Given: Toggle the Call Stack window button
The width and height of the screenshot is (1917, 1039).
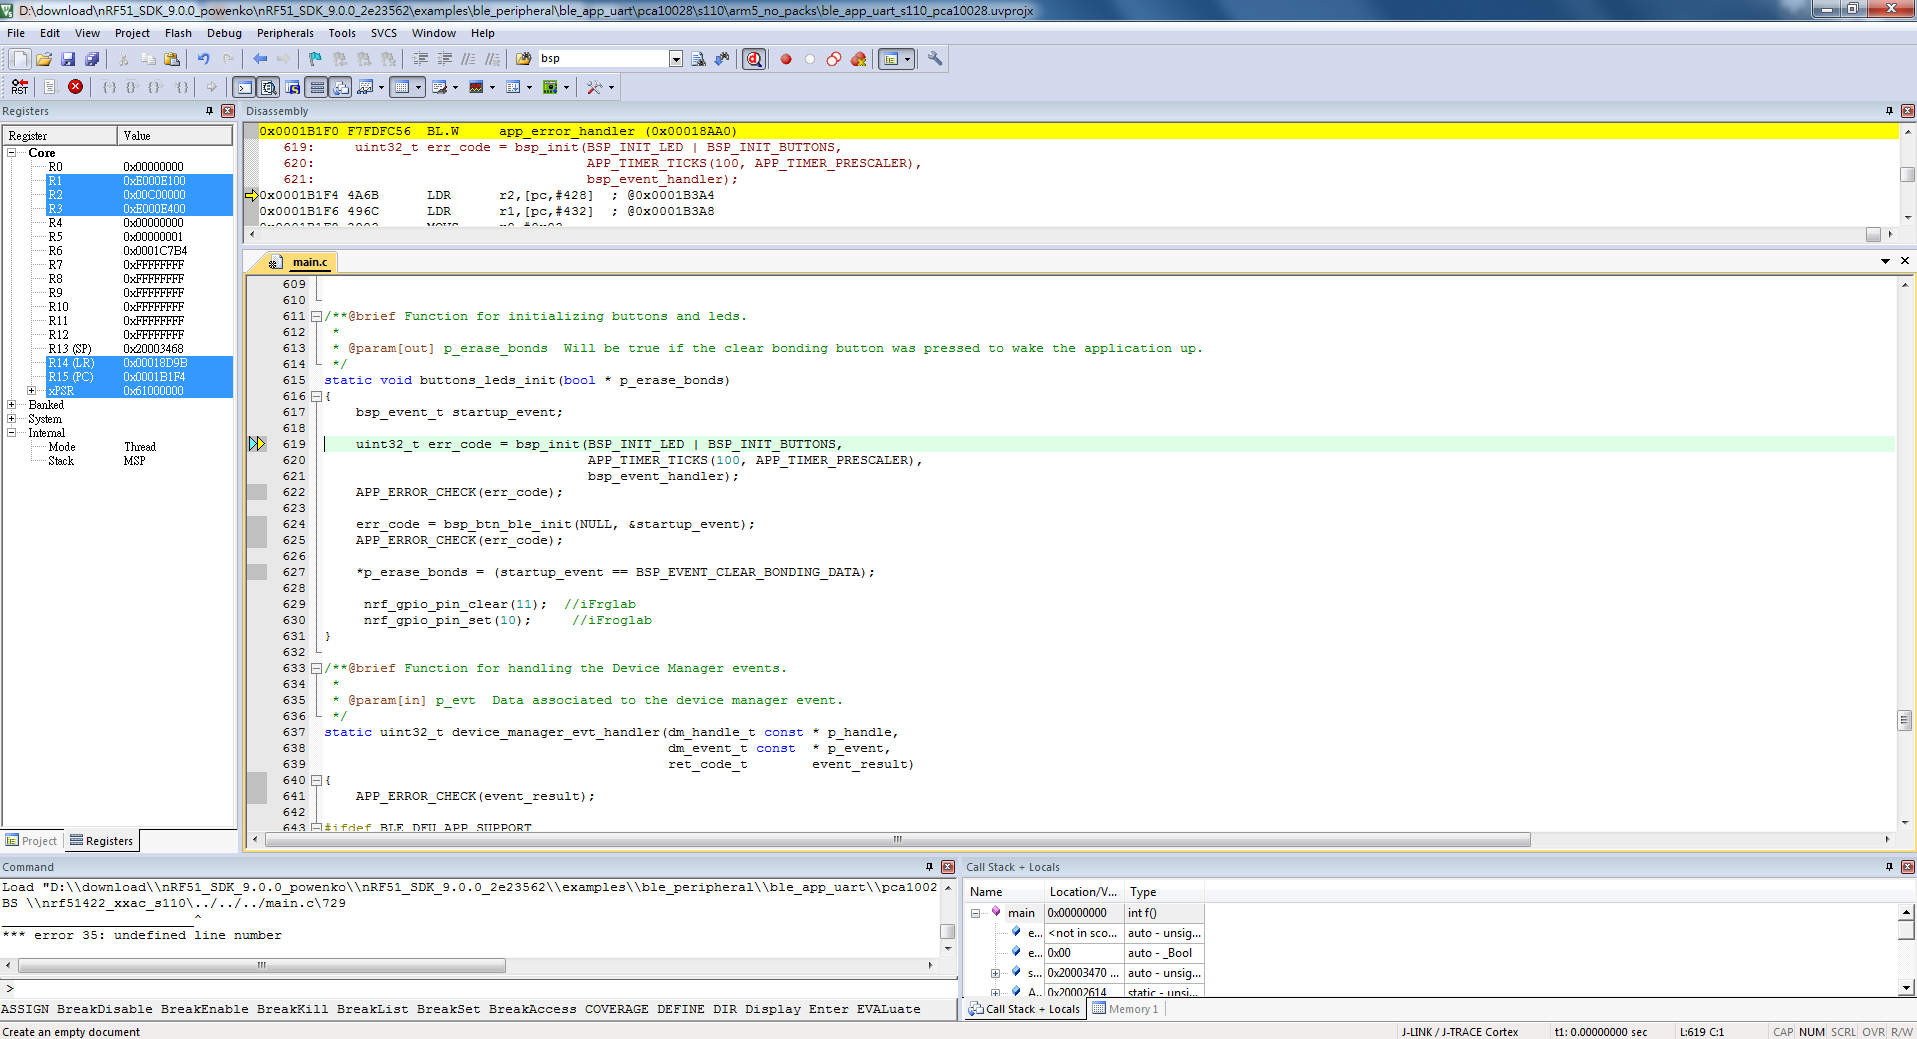Looking at the screenshot, I should (340, 87).
